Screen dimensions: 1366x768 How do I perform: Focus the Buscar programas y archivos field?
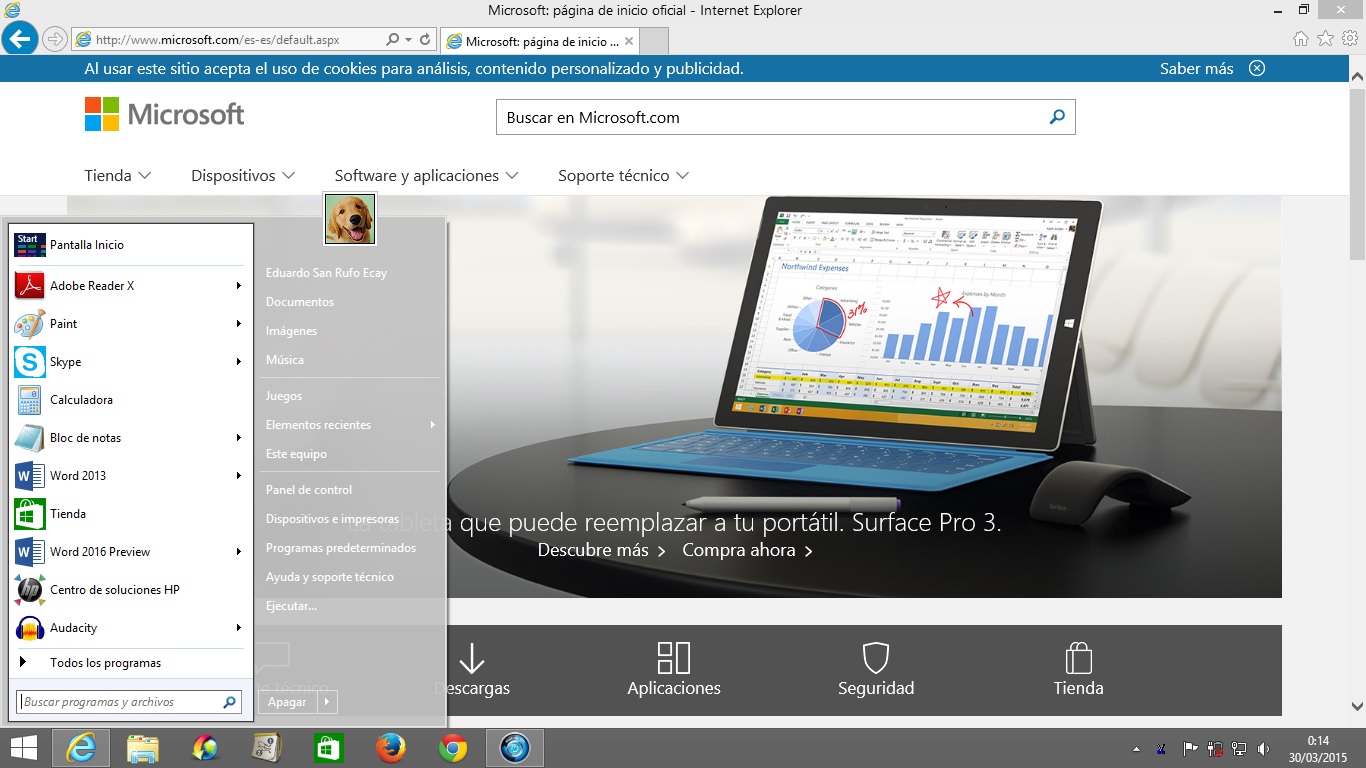pyautogui.click(x=130, y=702)
